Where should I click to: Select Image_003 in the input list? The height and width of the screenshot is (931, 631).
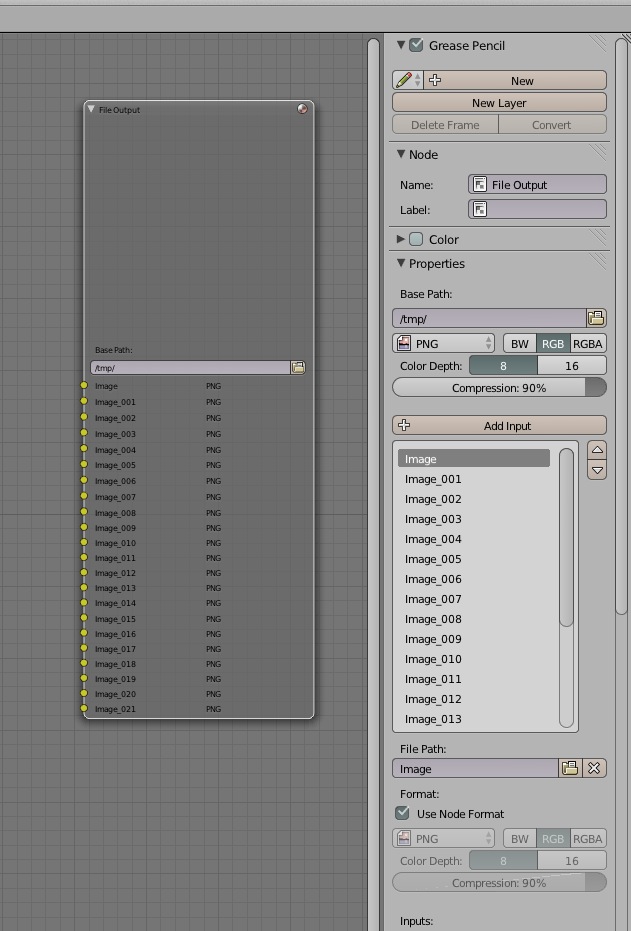pos(474,519)
